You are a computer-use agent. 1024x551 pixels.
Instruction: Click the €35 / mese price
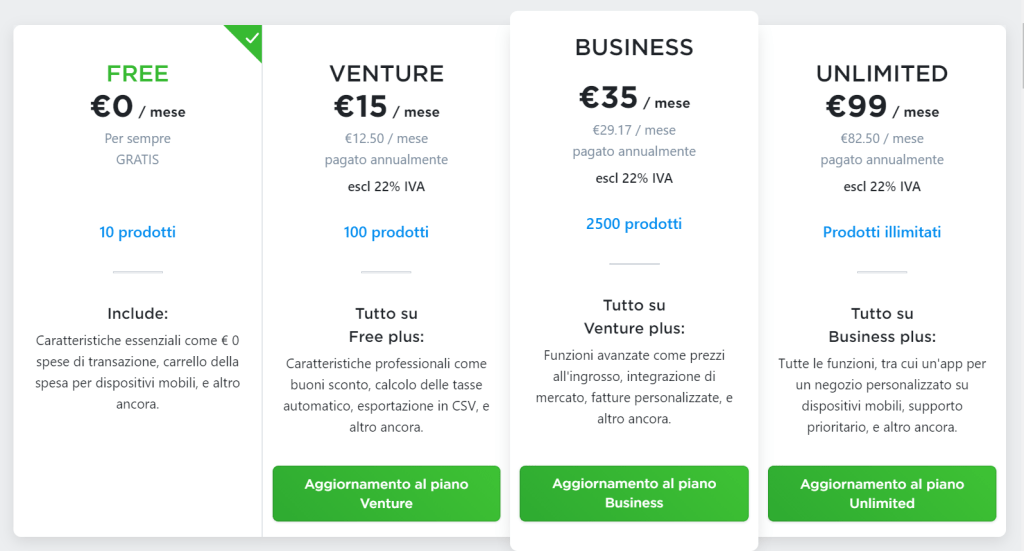point(634,98)
